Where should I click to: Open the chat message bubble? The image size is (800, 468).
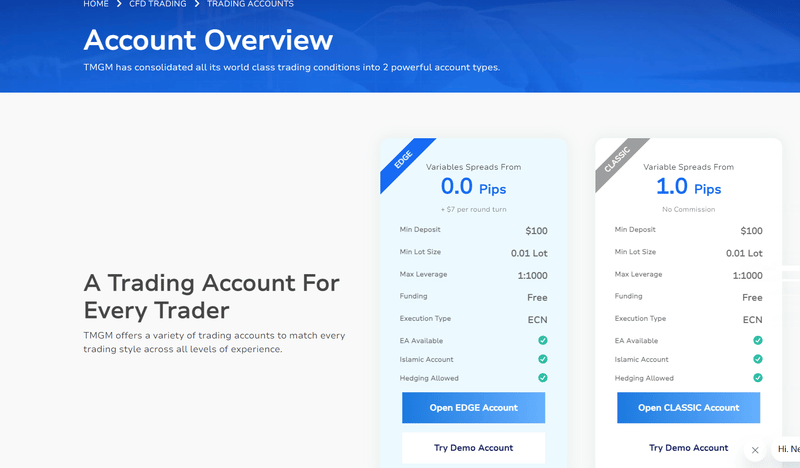click(x=787, y=449)
